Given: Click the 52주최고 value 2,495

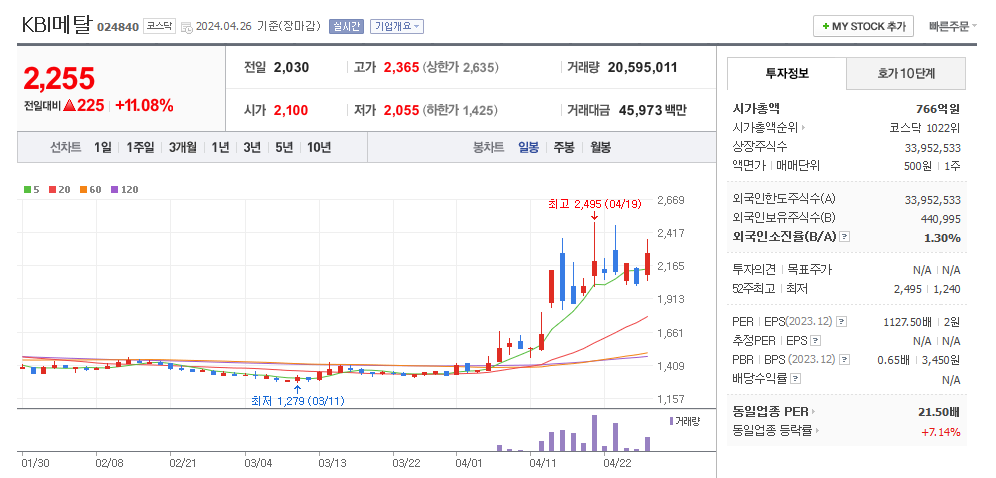Looking at the screenshot, I should [907, 289].
